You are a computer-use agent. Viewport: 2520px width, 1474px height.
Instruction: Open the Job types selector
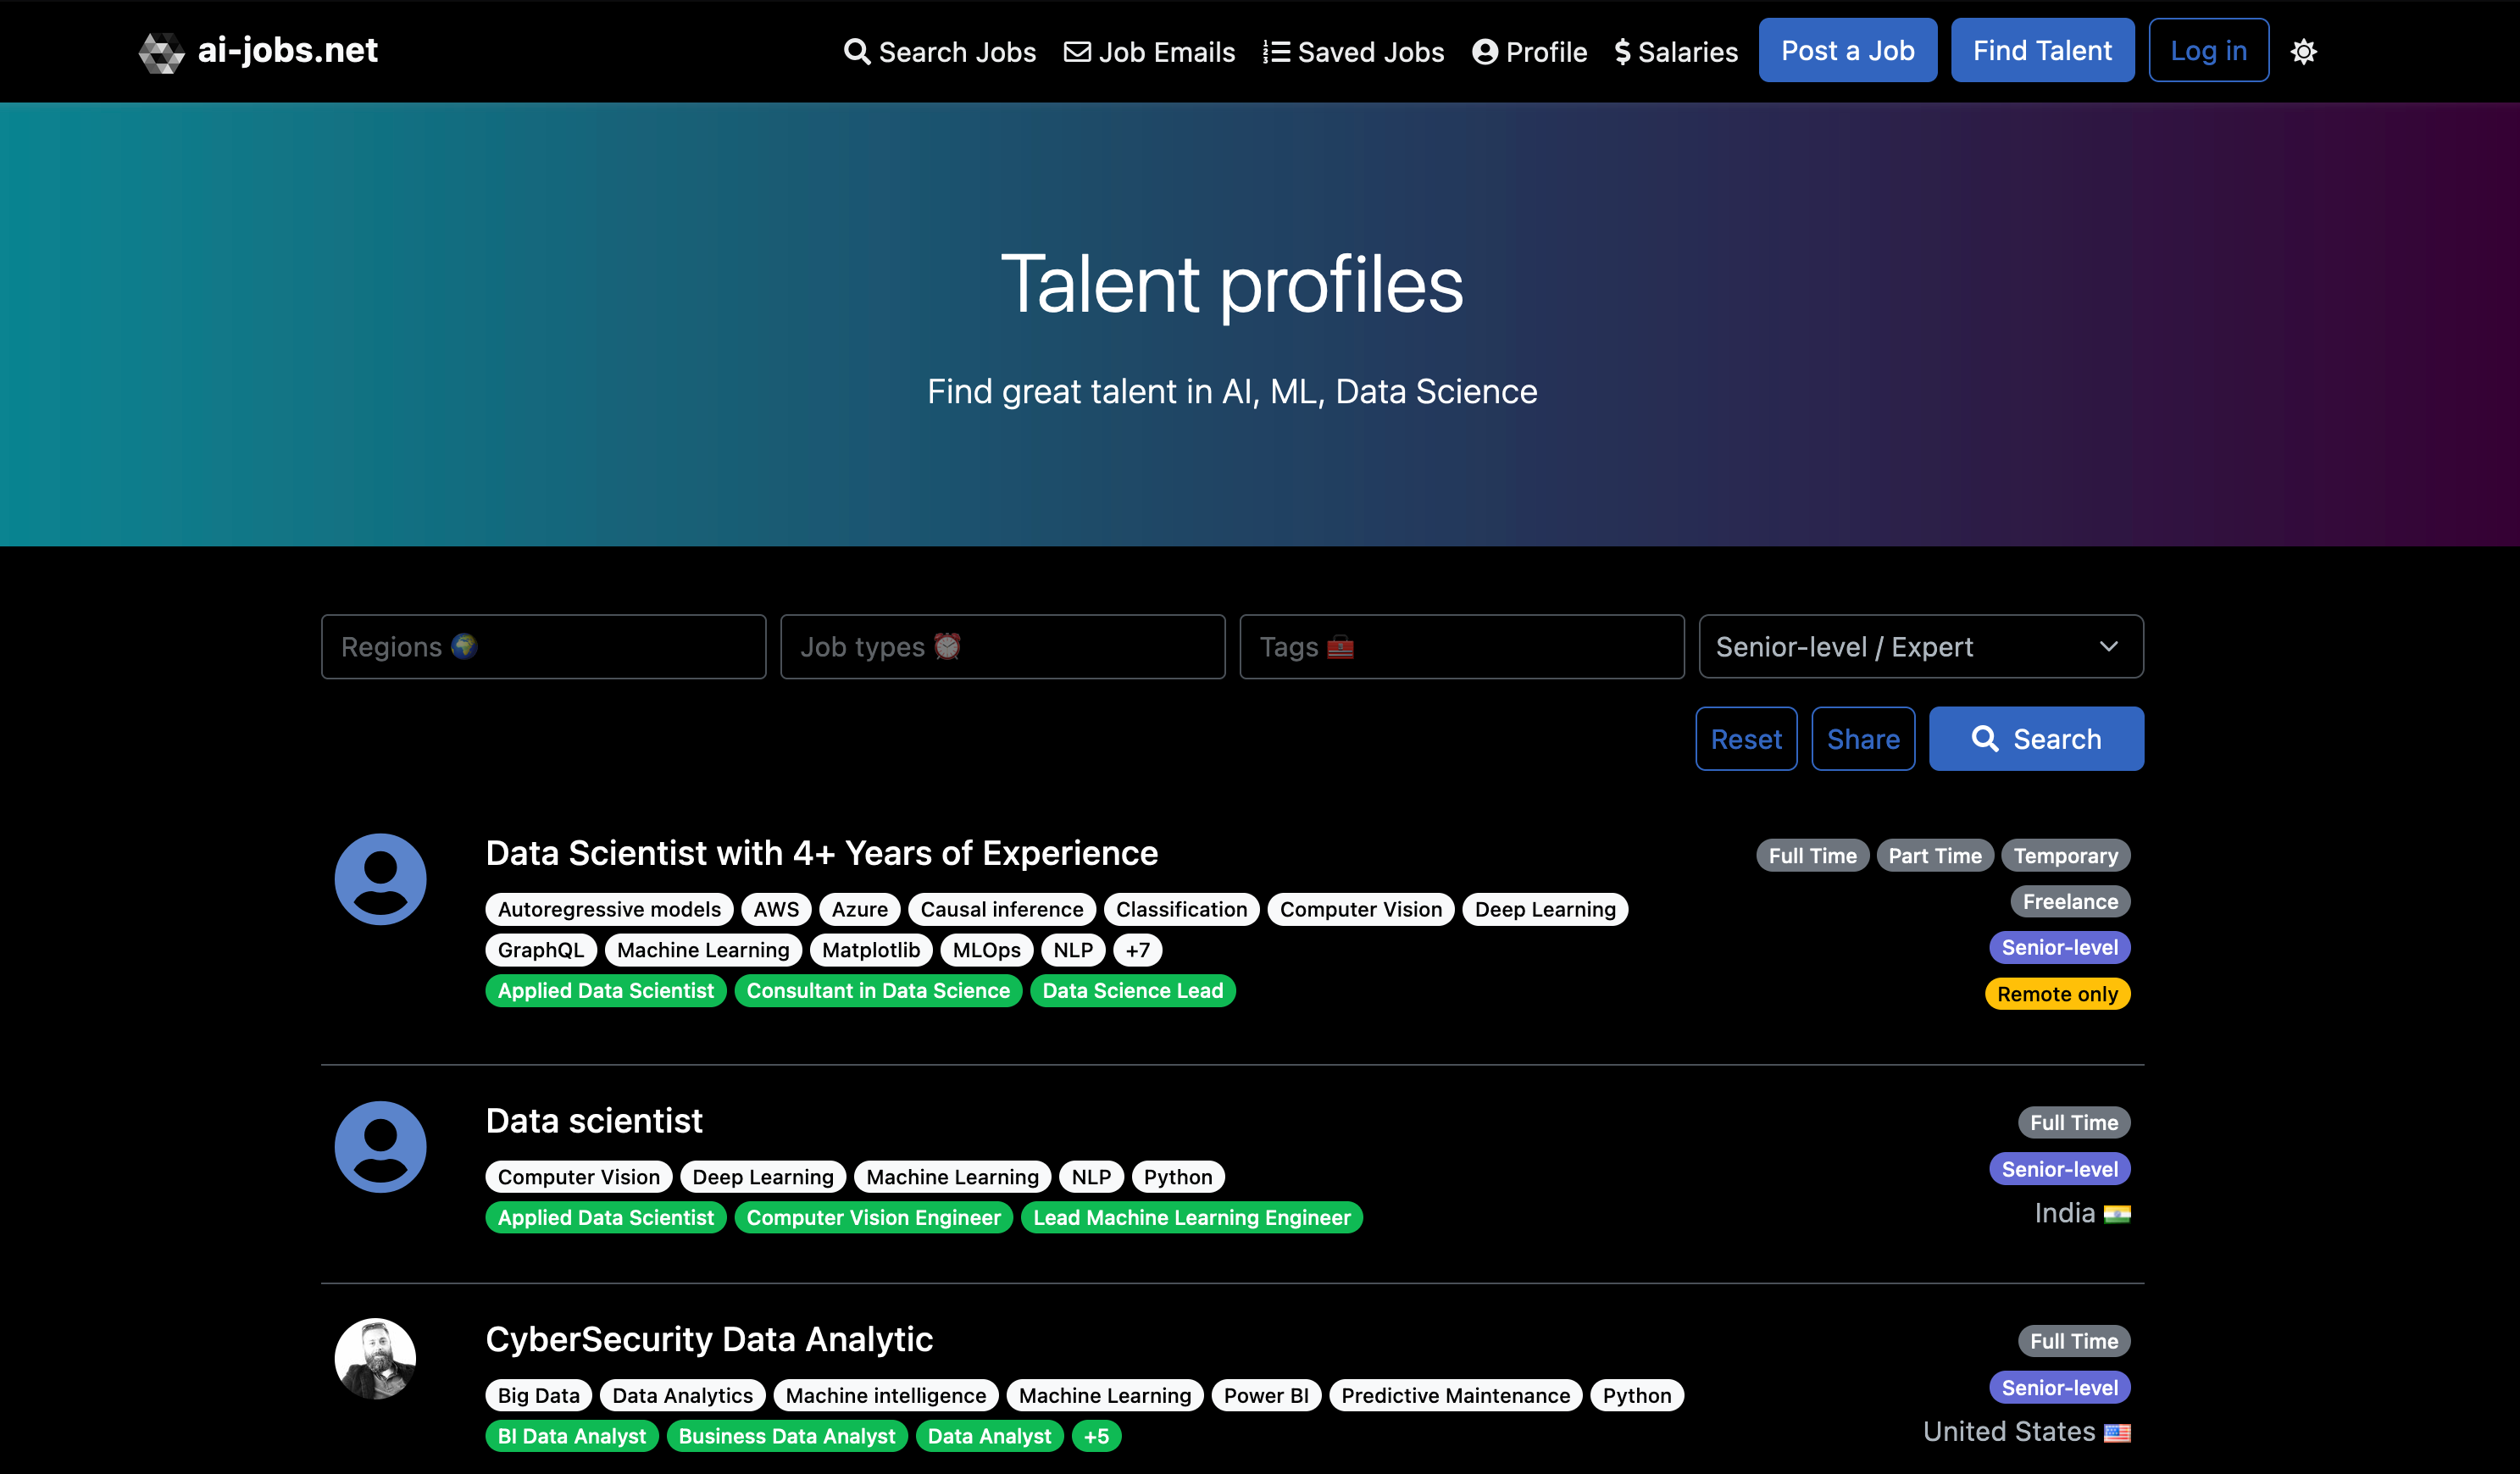coord(1002,646)
